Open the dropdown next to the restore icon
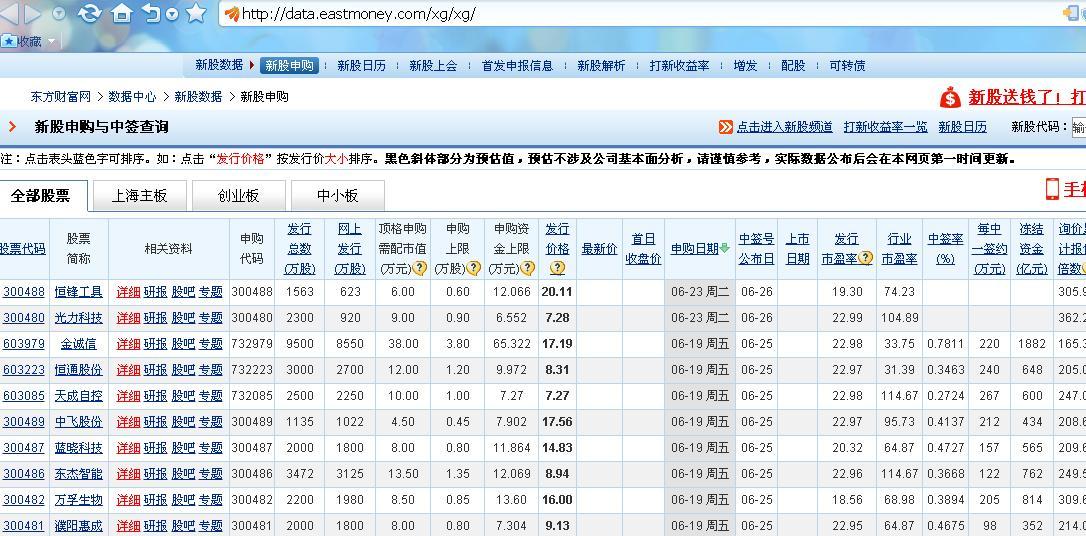The image size is (1086, 536). [172, 14]
